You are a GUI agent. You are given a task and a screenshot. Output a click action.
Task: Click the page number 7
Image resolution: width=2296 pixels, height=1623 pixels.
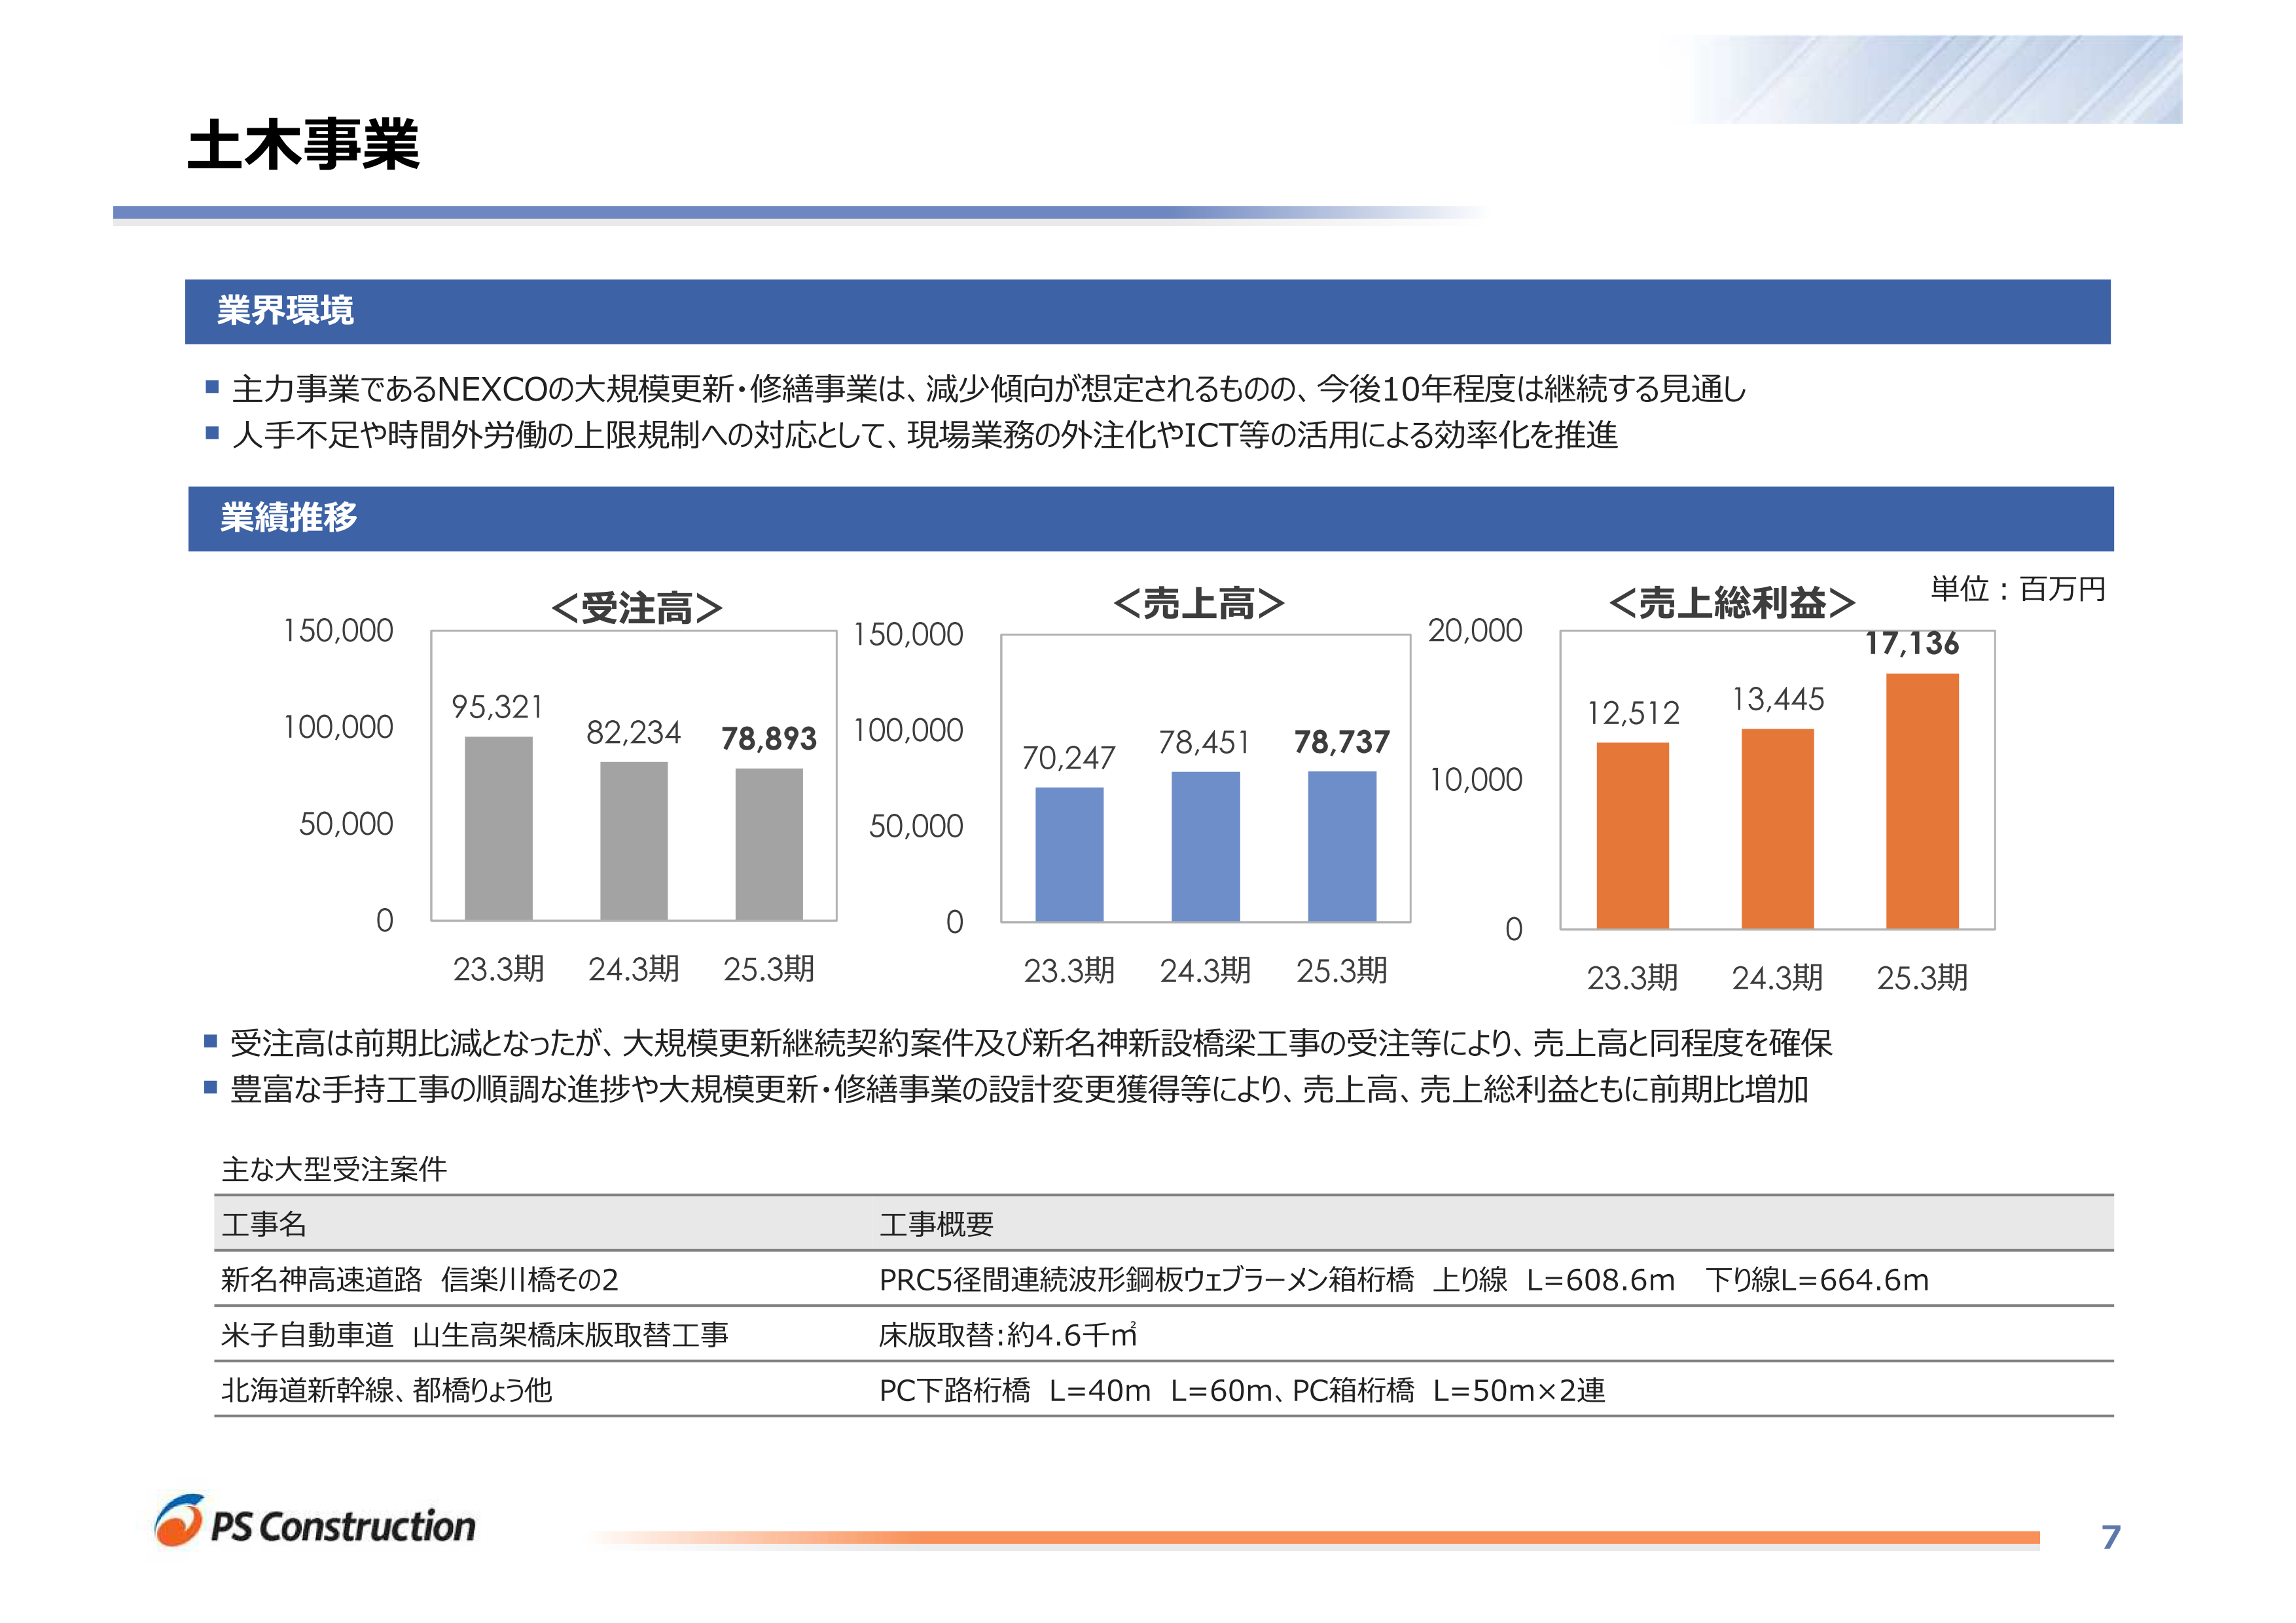tap(2111, 1537)
